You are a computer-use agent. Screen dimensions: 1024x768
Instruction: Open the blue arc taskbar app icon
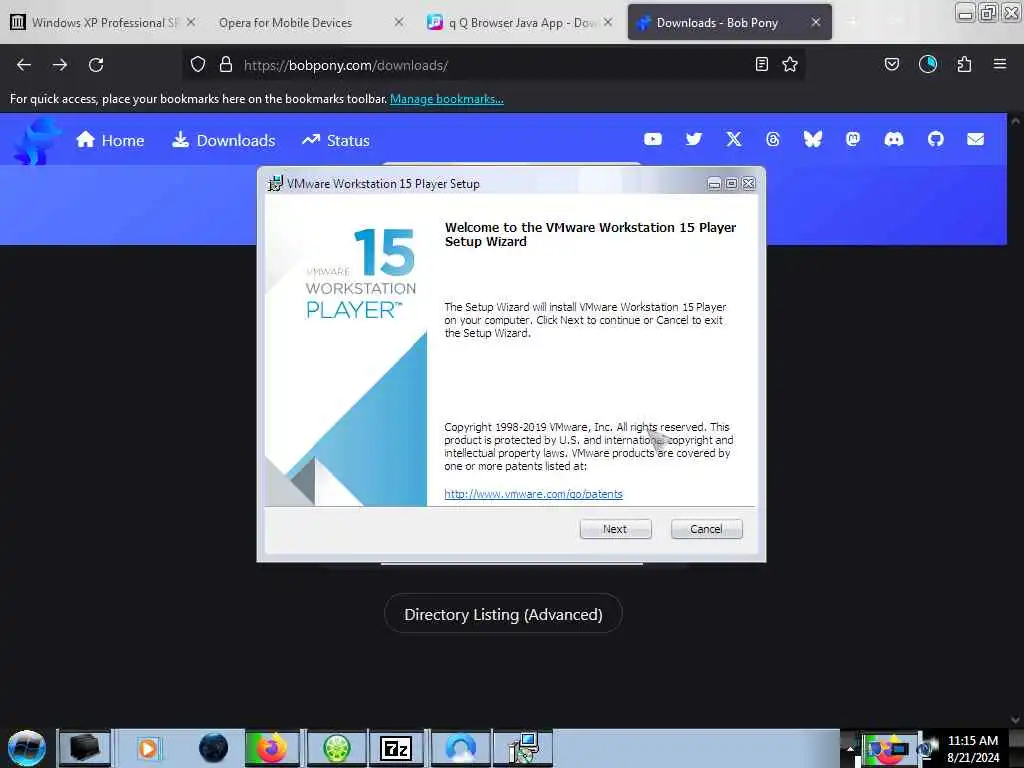[460, 748]
